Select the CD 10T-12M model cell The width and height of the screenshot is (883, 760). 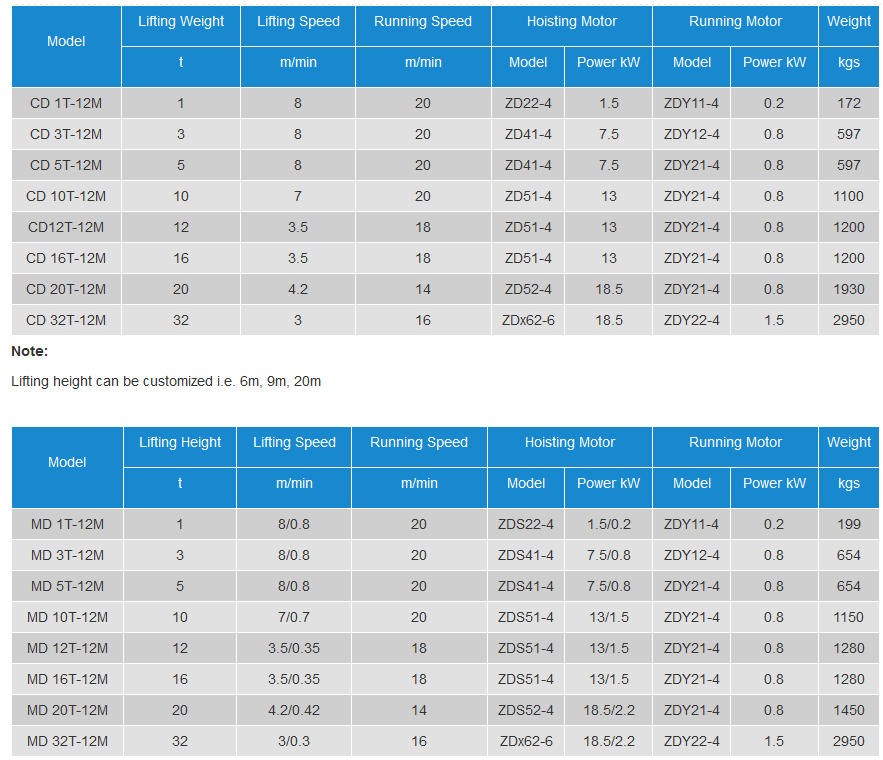tap(66, 196)
